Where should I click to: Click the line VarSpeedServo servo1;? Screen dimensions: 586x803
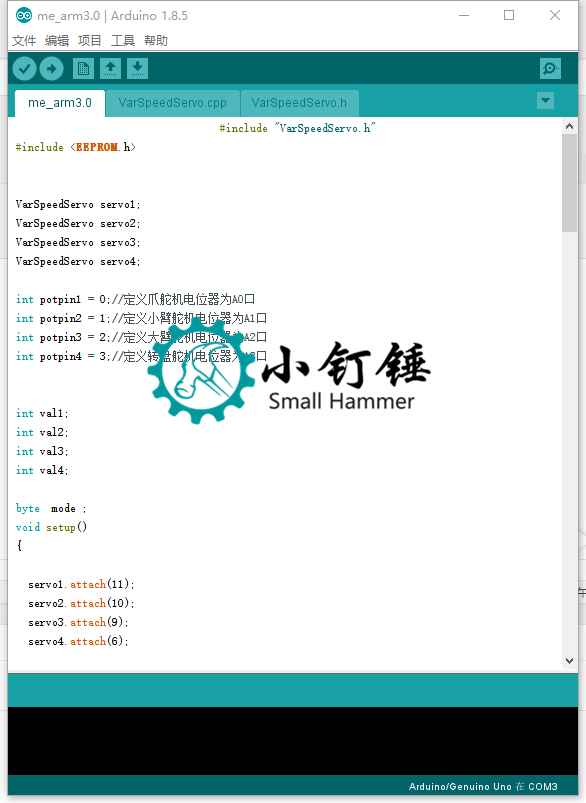[x=78, y=204]
